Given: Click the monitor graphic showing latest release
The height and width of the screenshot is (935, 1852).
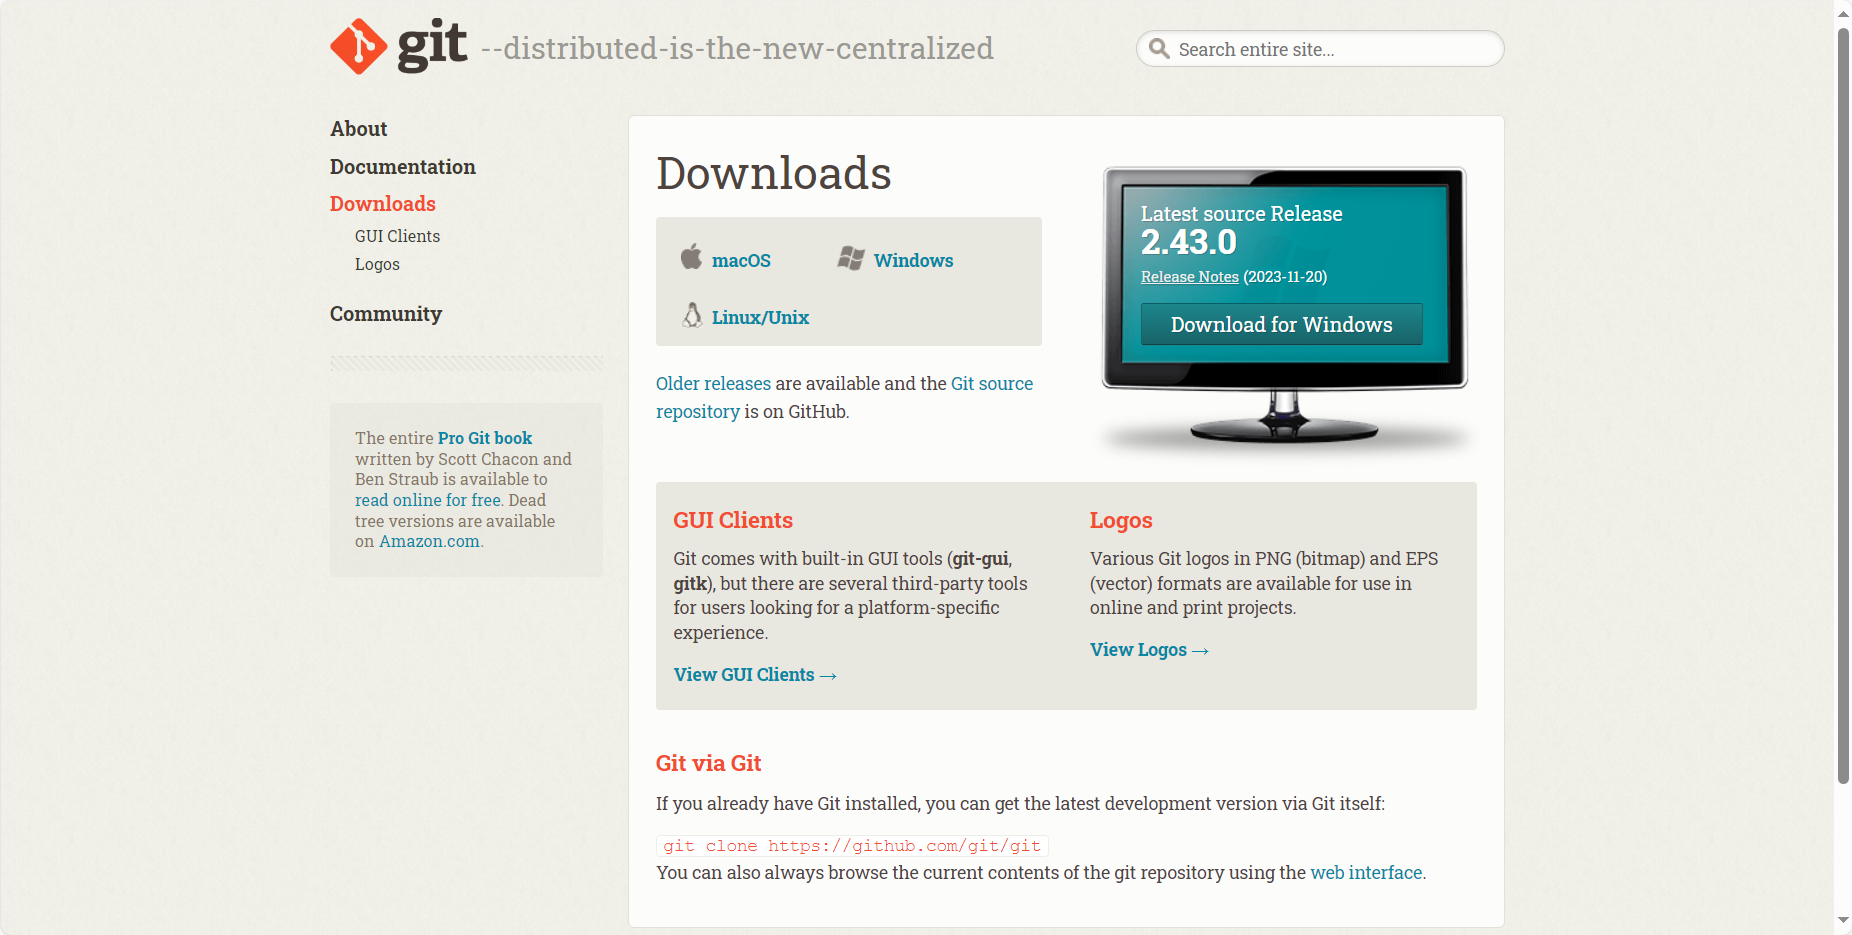Looking at the screenshot, I should point(1285,305).
